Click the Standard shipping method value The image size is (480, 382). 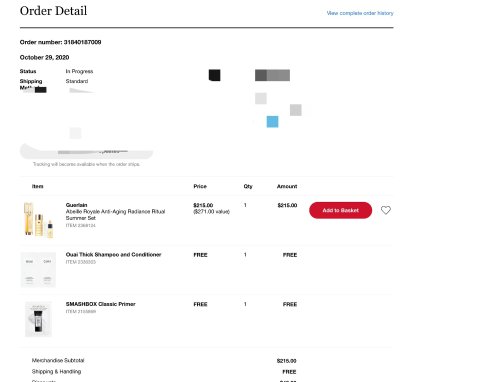(77, 81)
